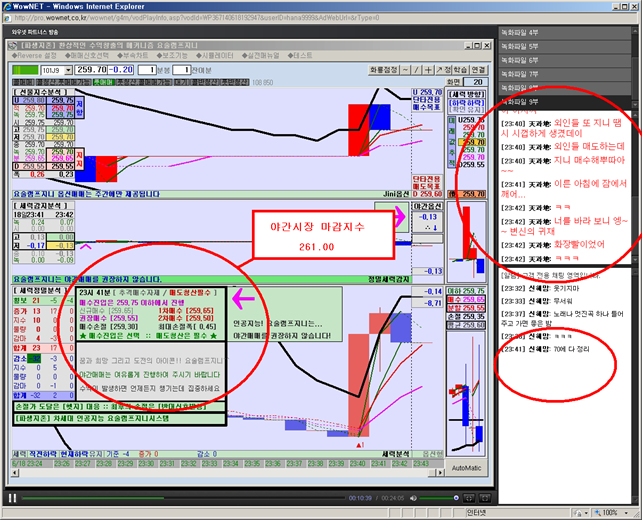
Task: Select the + crosshair tool
Action: click(x=428, y=70)
